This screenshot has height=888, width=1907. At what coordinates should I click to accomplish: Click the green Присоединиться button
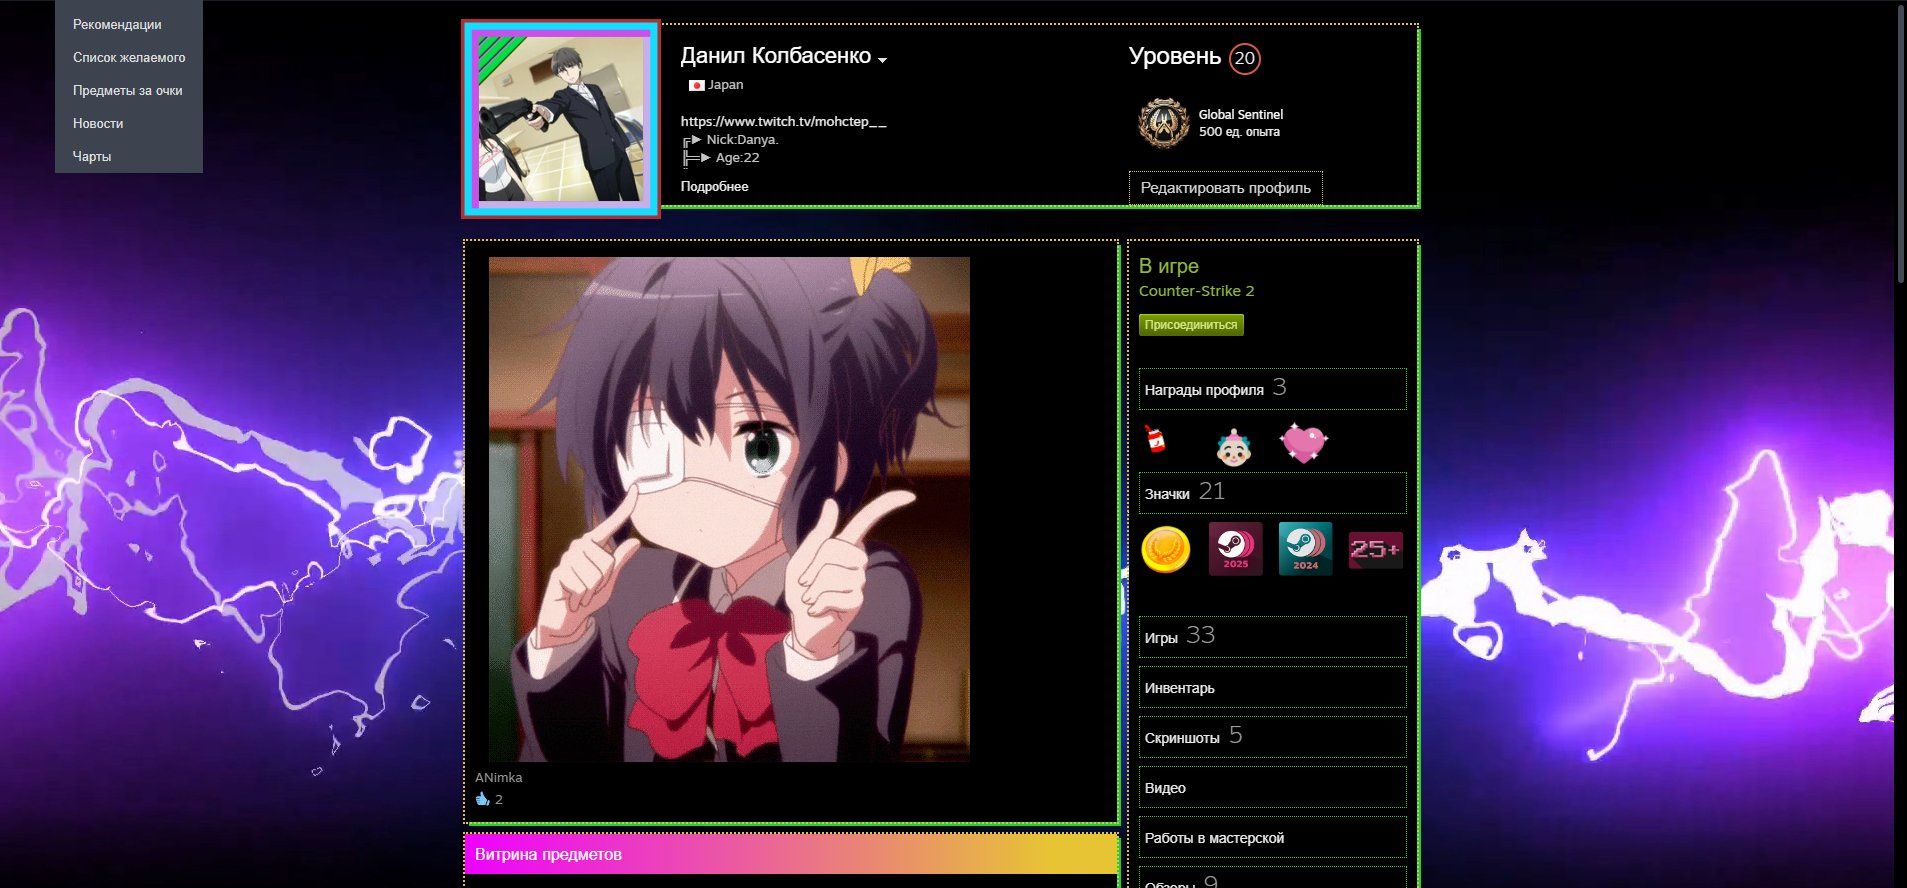pos(1191,325)
